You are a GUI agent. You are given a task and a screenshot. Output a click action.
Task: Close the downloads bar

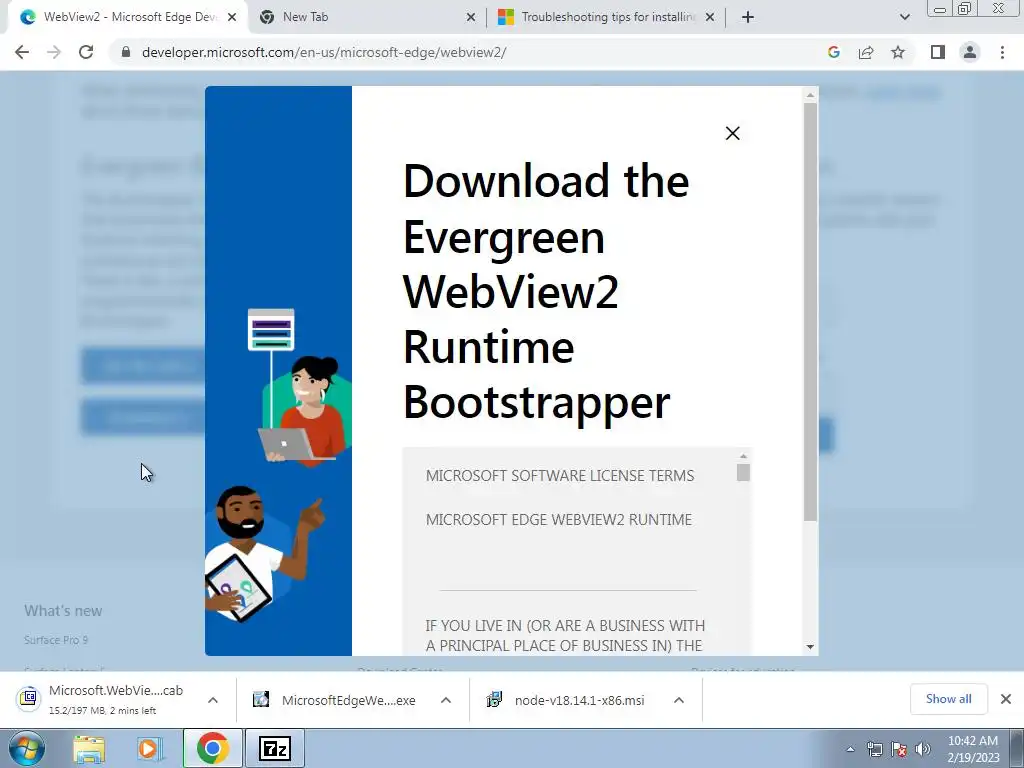pyautogui.click(x=1006, y=699)
